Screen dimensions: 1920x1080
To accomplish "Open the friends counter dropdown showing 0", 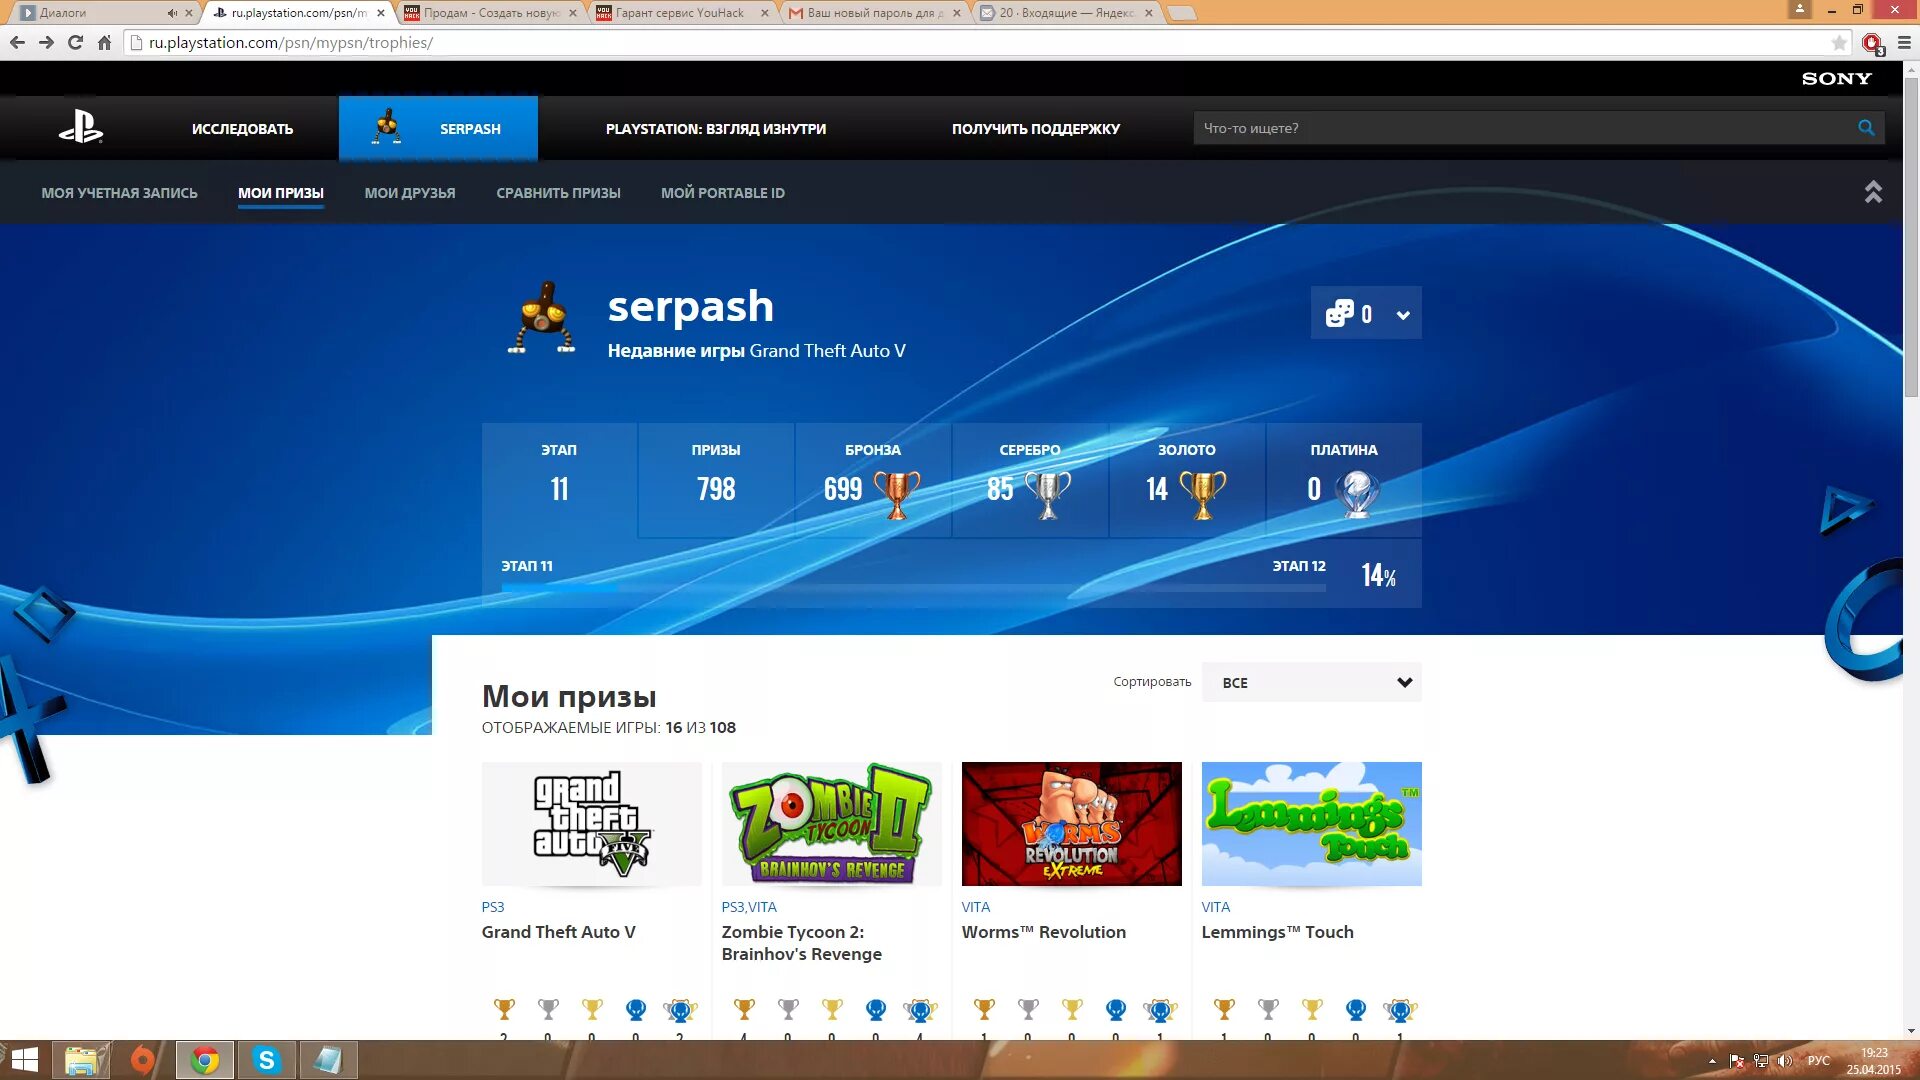I will click(x=1366, y=314).
